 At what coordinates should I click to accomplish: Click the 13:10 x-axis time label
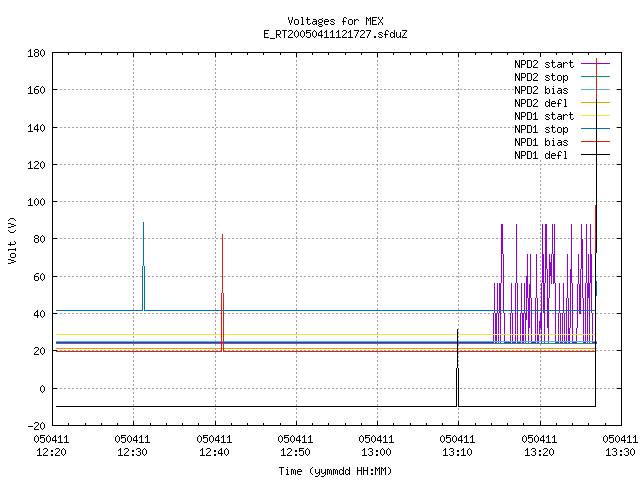457,452
